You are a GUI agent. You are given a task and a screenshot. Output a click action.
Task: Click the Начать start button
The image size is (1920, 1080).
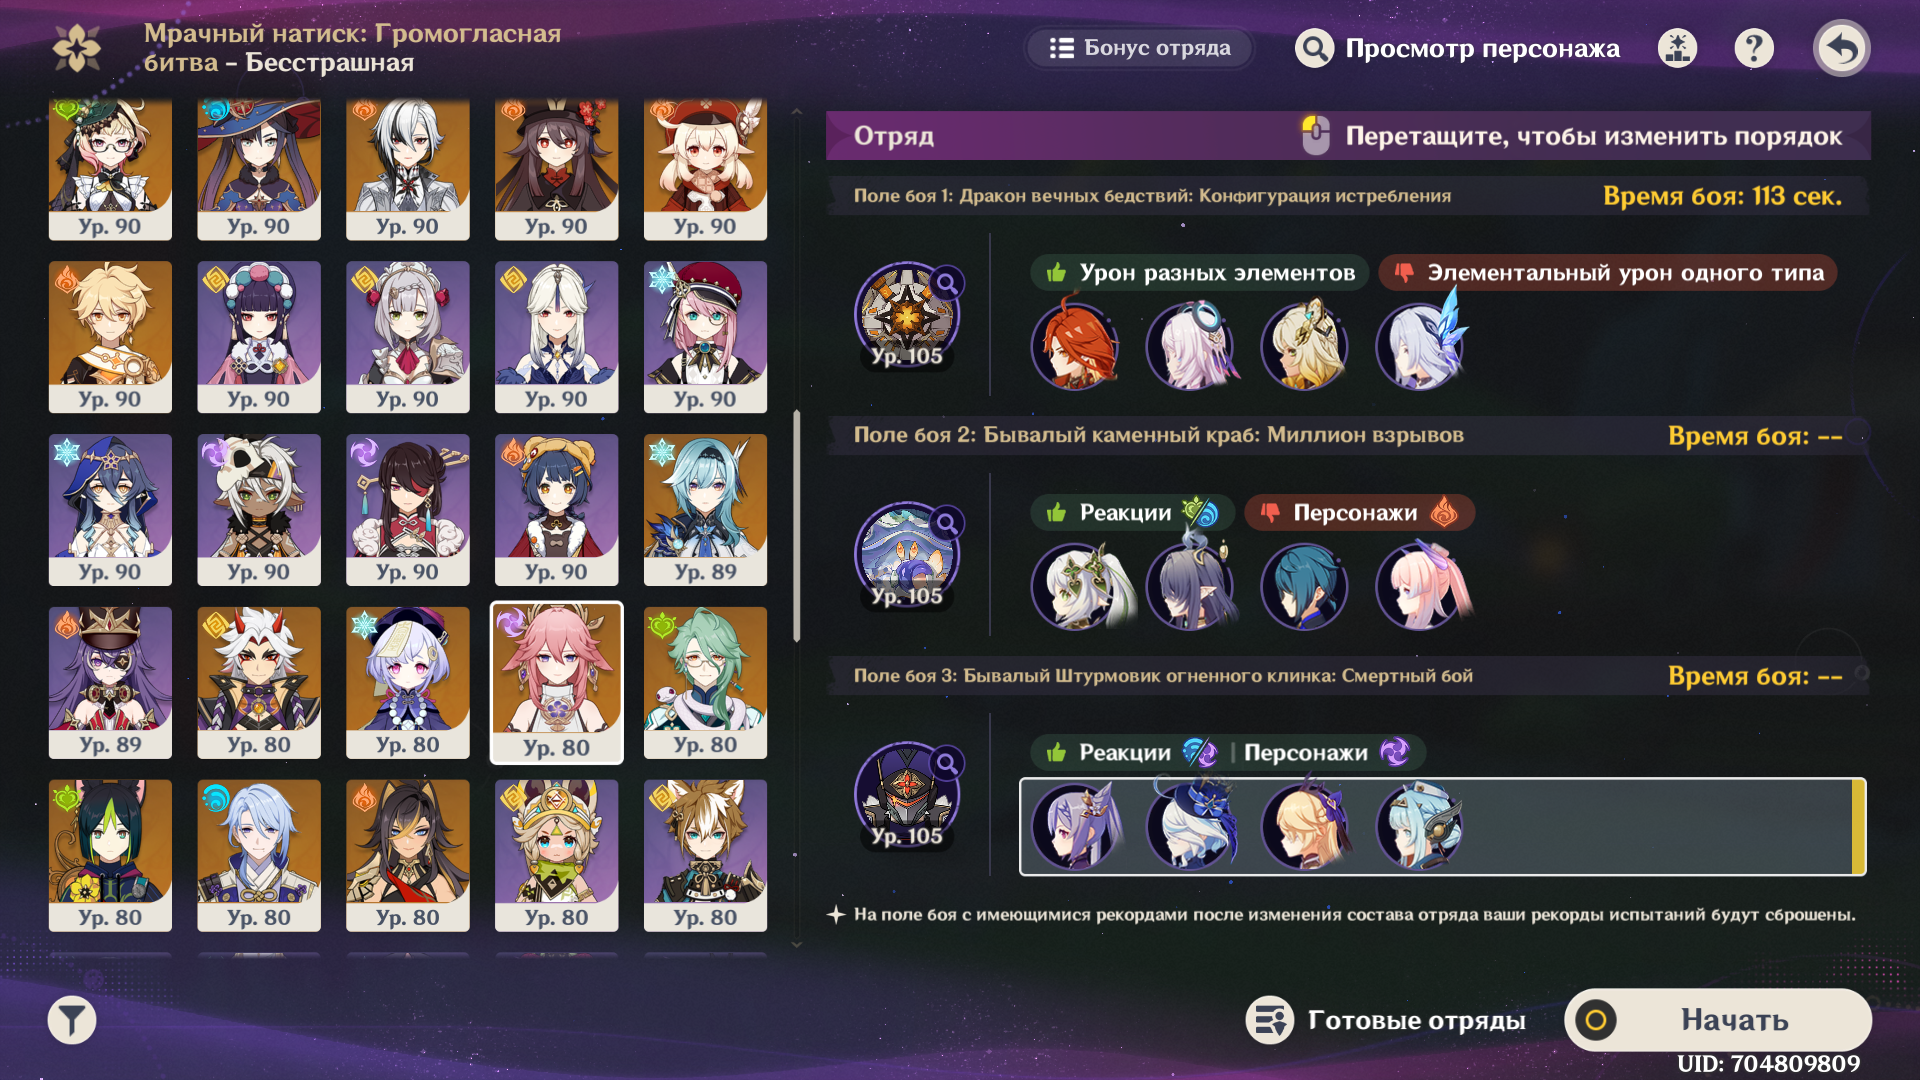click(x=1717, y=1020)
